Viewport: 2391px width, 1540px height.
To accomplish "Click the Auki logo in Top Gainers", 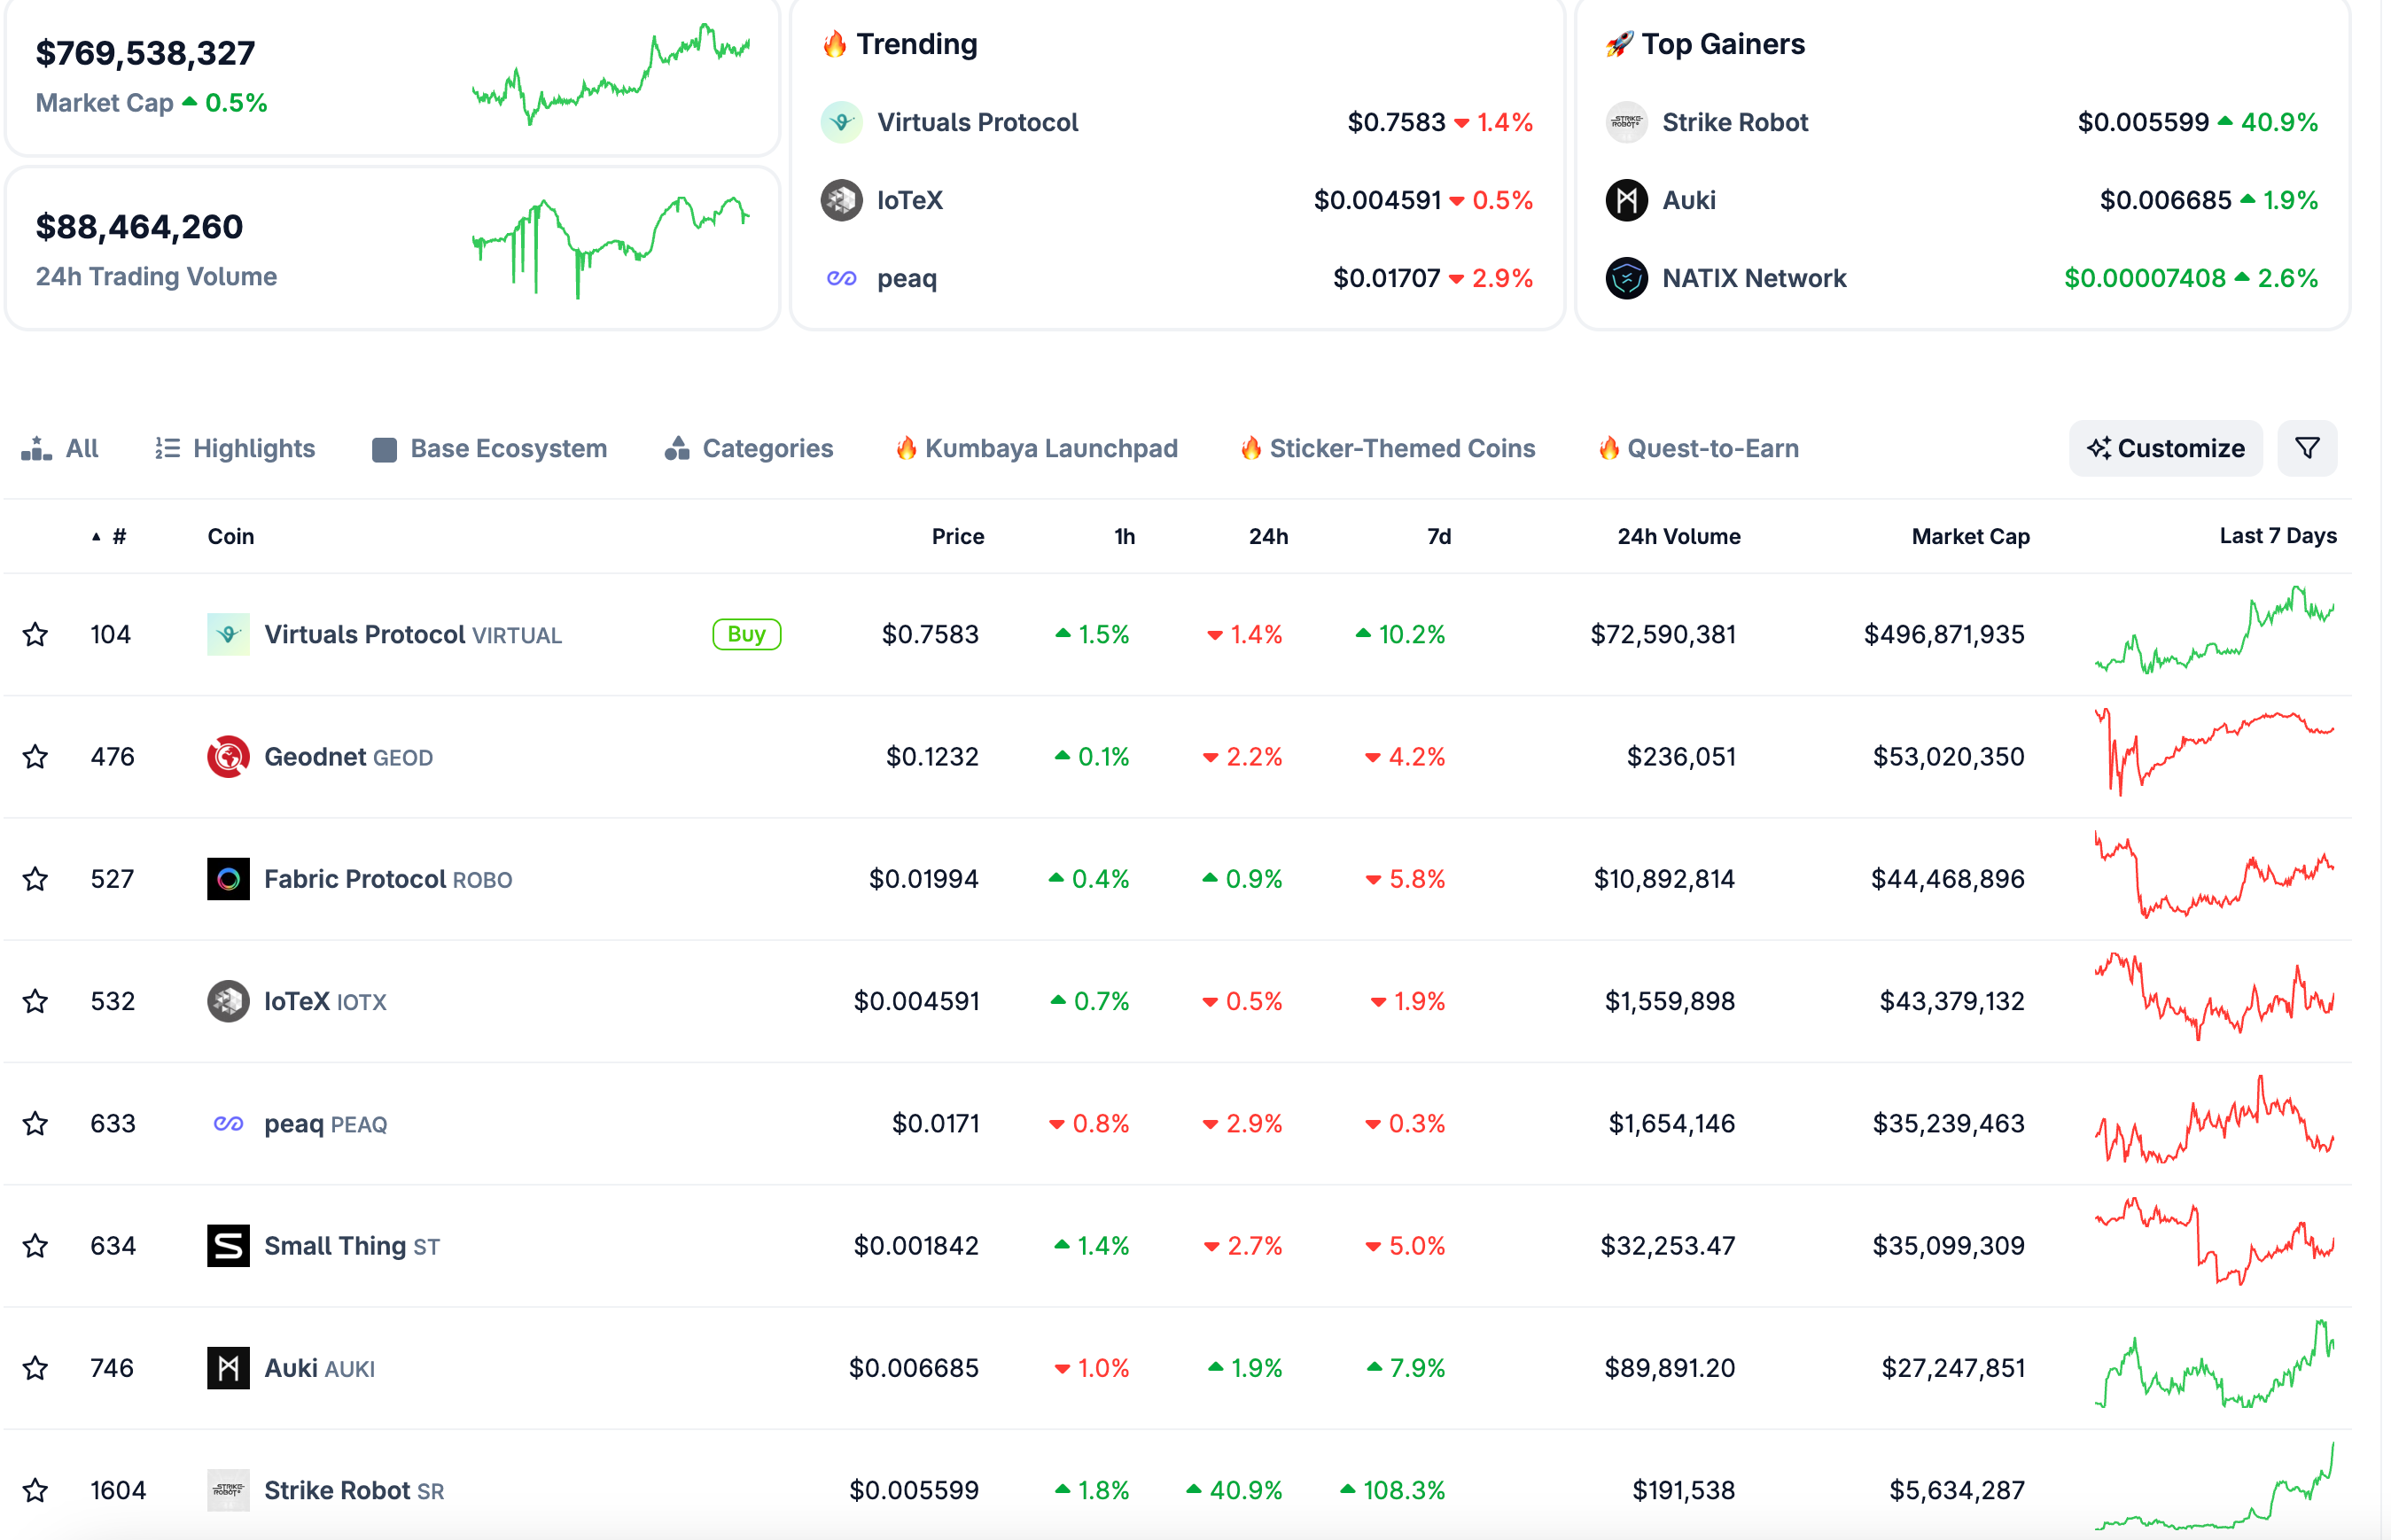I will (x=1626, y=200).
